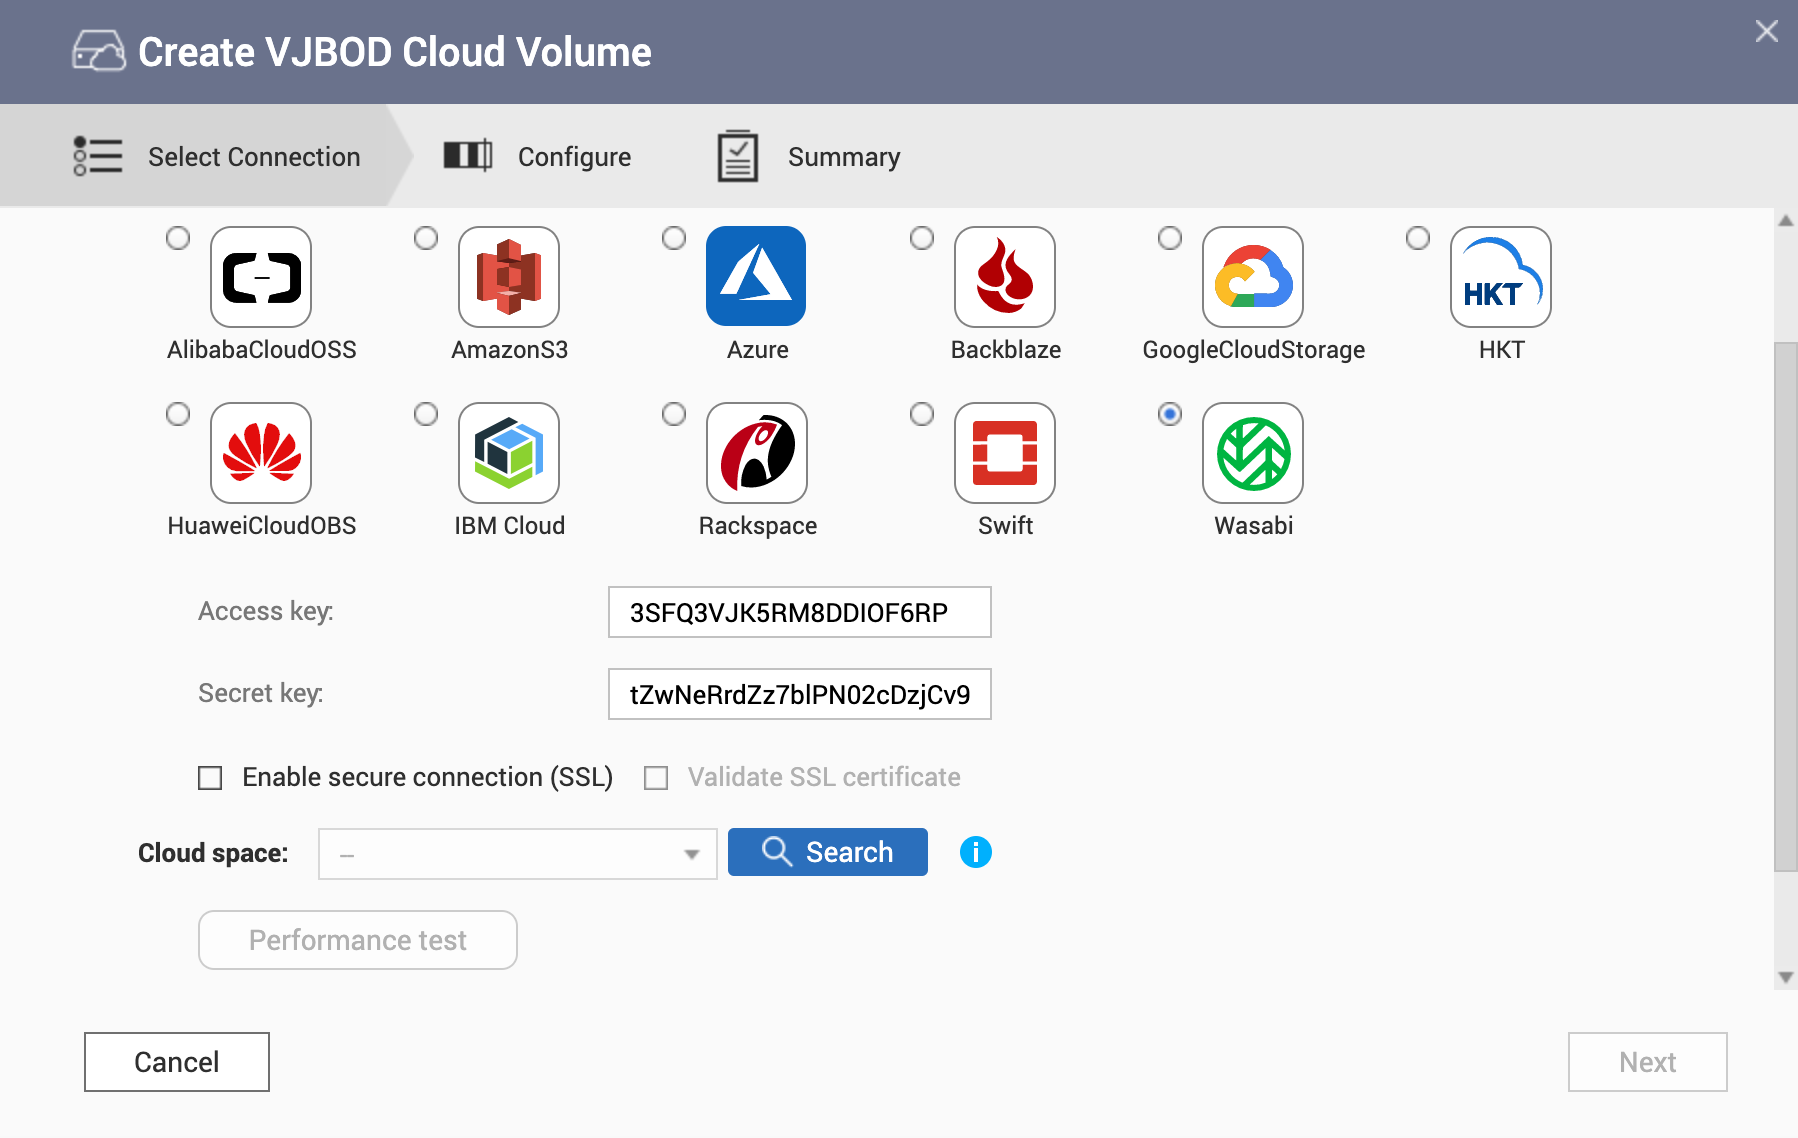Search for cloud spaces
1798x1138 pixels.
pyautogui.click(x=828, y=852)
